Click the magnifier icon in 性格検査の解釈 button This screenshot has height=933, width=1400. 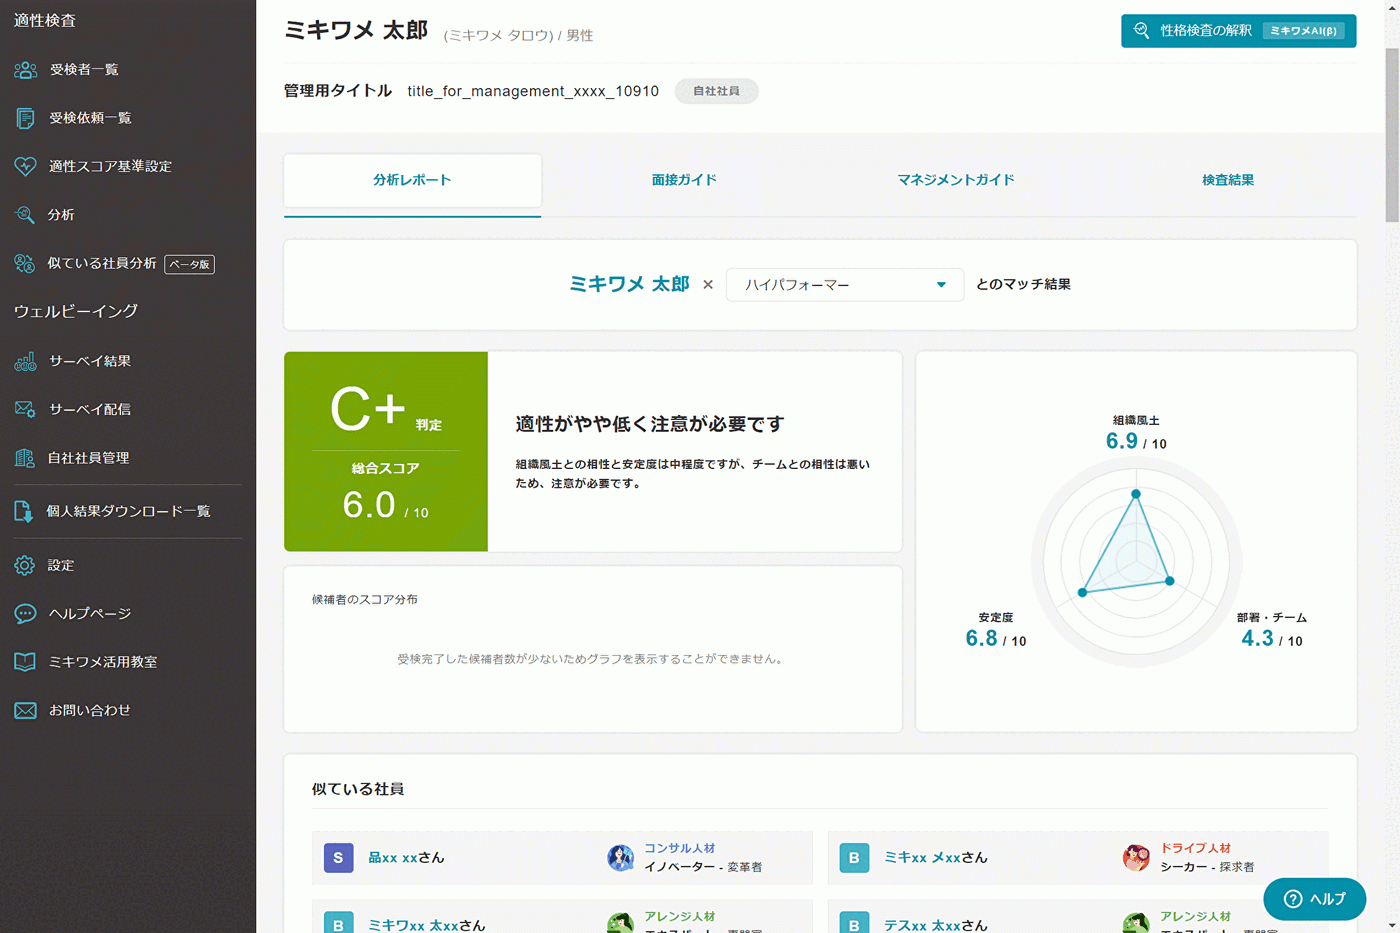(x=1142, y=31)
